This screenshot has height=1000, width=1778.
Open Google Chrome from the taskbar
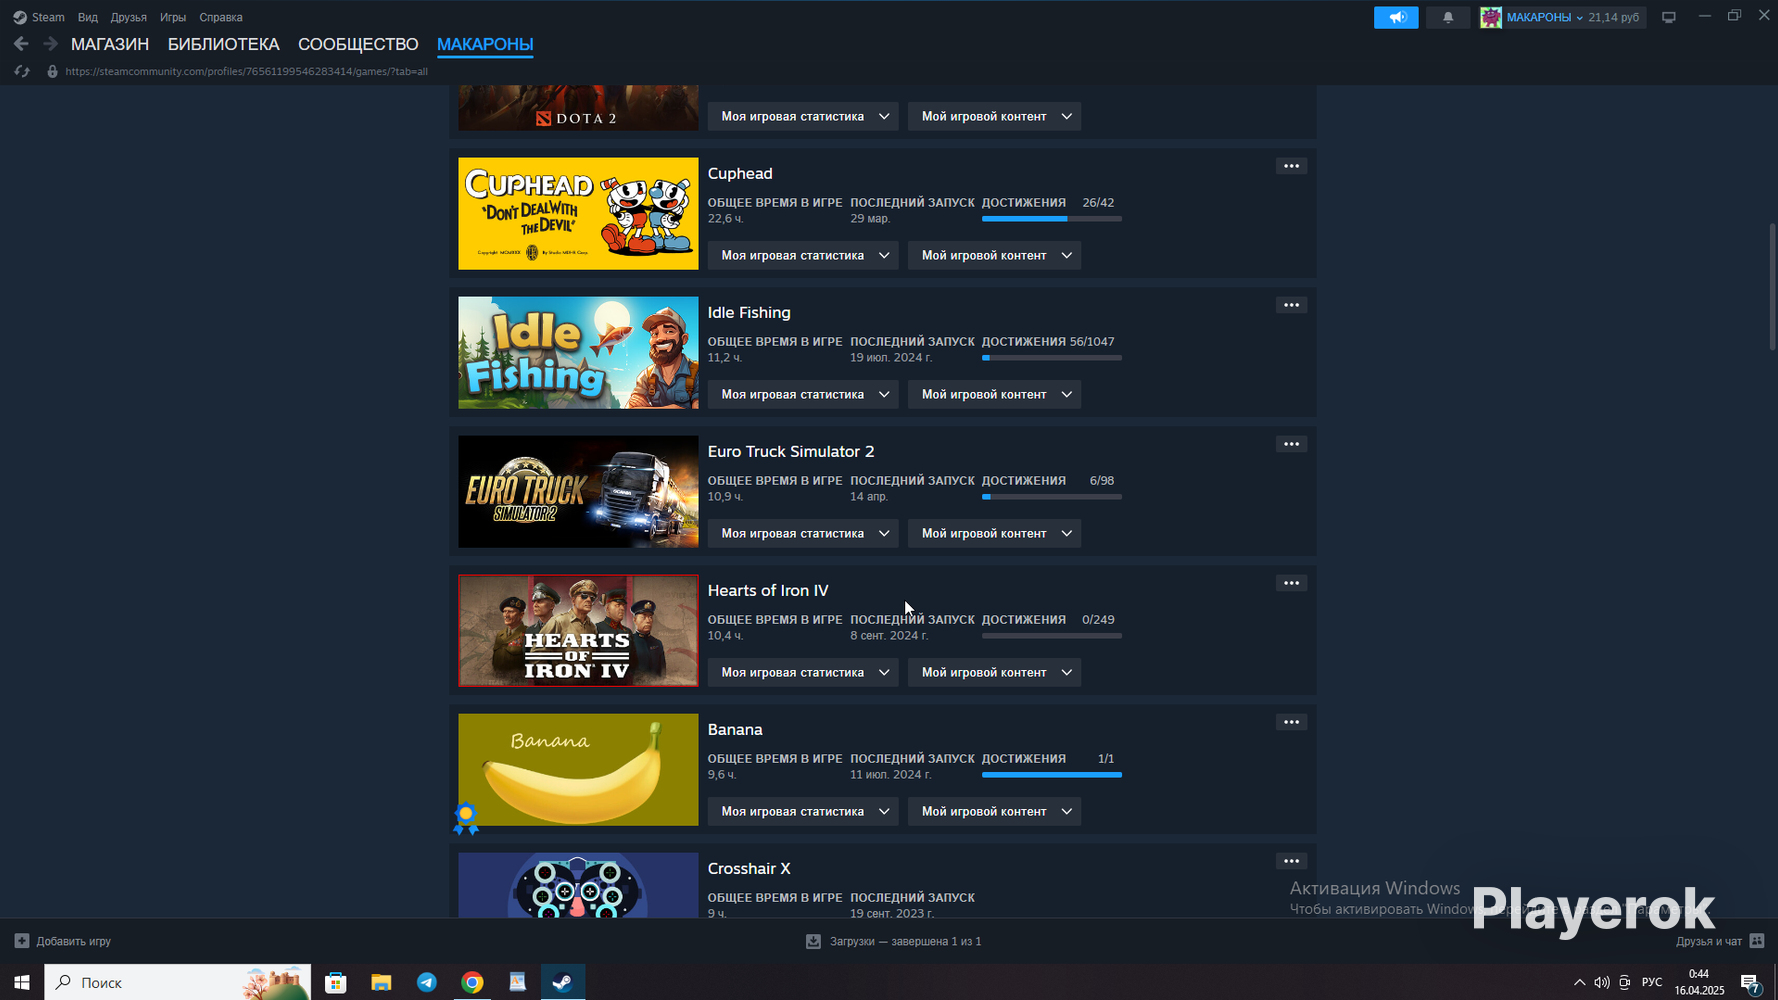472,982
